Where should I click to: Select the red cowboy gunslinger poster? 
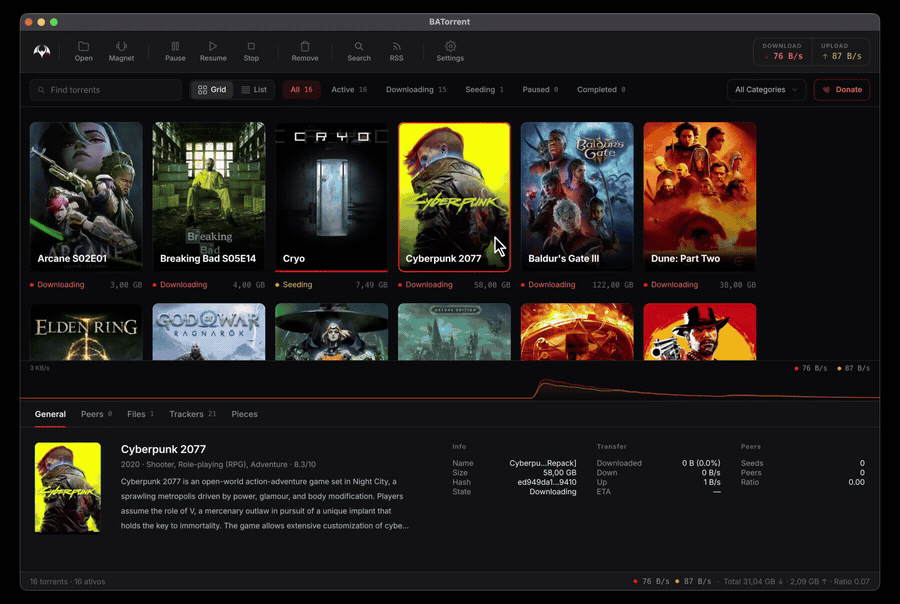click(x=700, y=332)
